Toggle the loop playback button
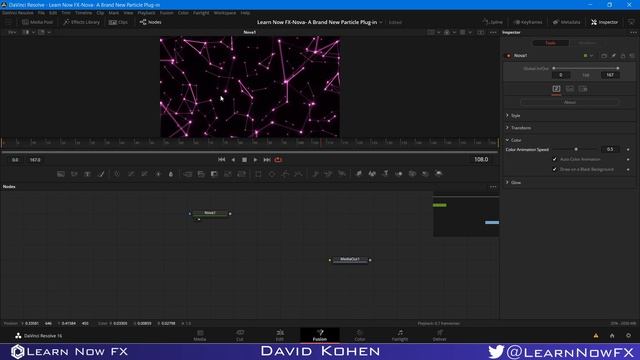Viewport: 640px width, 360px height. [x=278, y=160]
